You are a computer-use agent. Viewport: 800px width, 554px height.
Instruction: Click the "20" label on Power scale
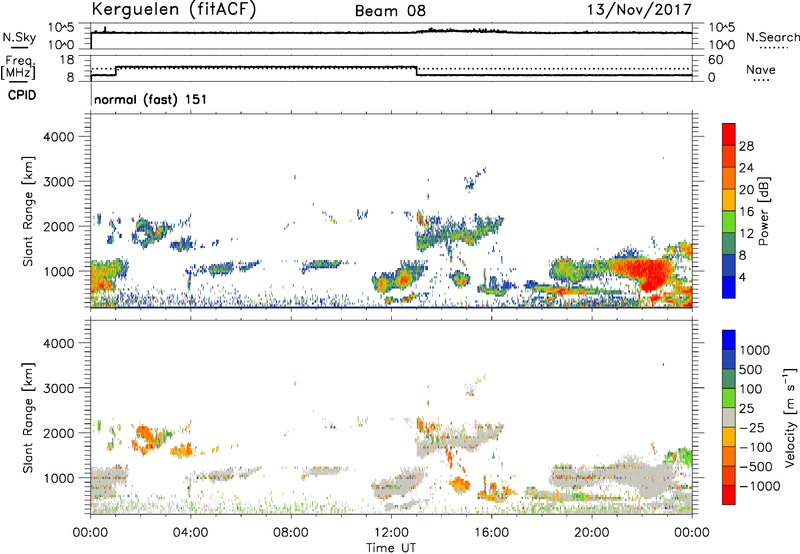pos(746,190)
